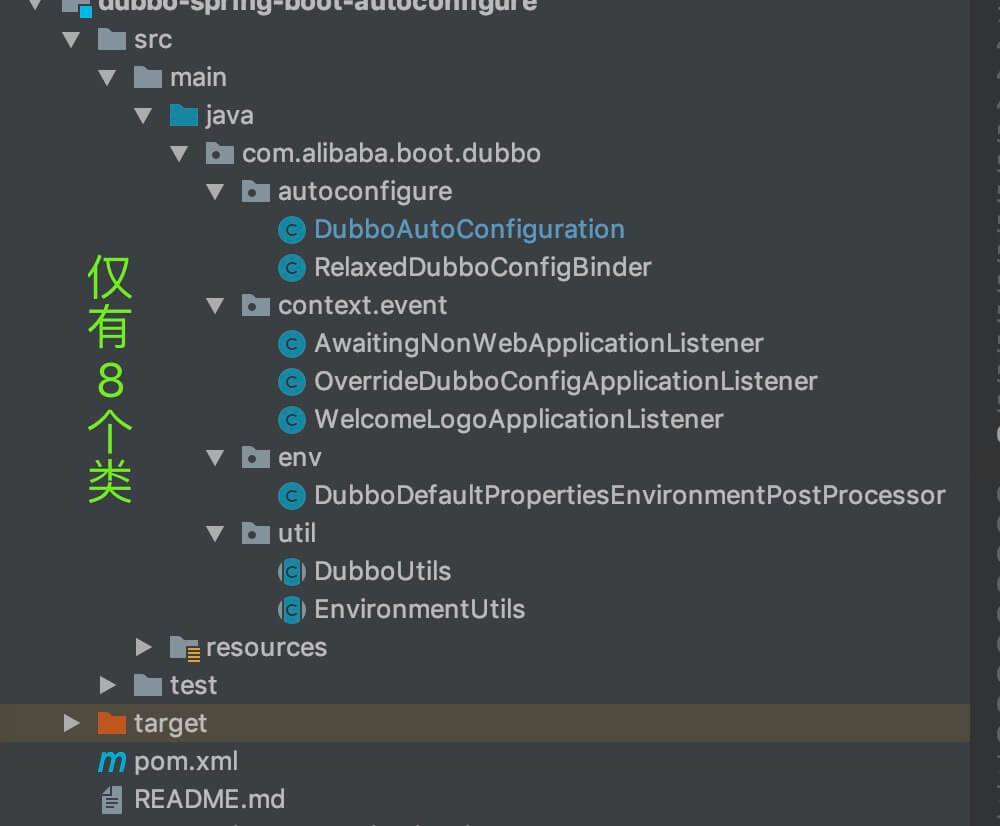Viewport: 1000px width, 826px height.
Task: Select the com.alibaba.boot.dubbo package
Action: (x=391, y=154)
